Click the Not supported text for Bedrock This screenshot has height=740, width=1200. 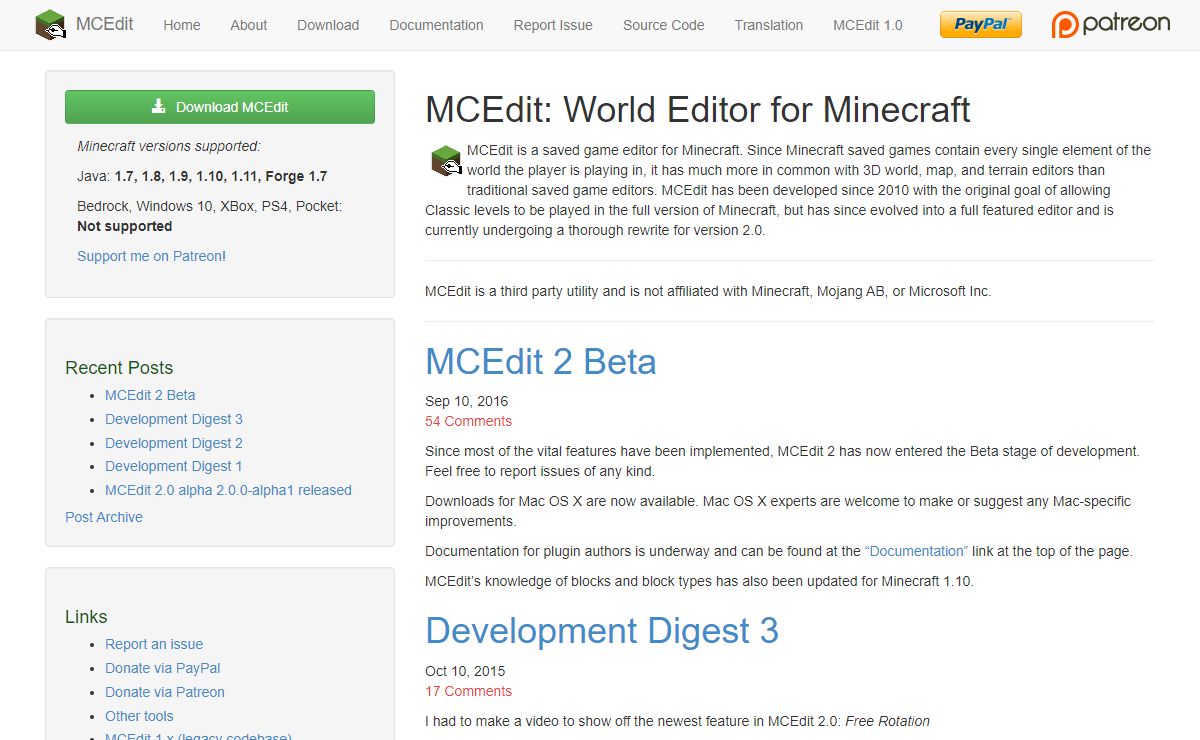click(x=125, y=226)
